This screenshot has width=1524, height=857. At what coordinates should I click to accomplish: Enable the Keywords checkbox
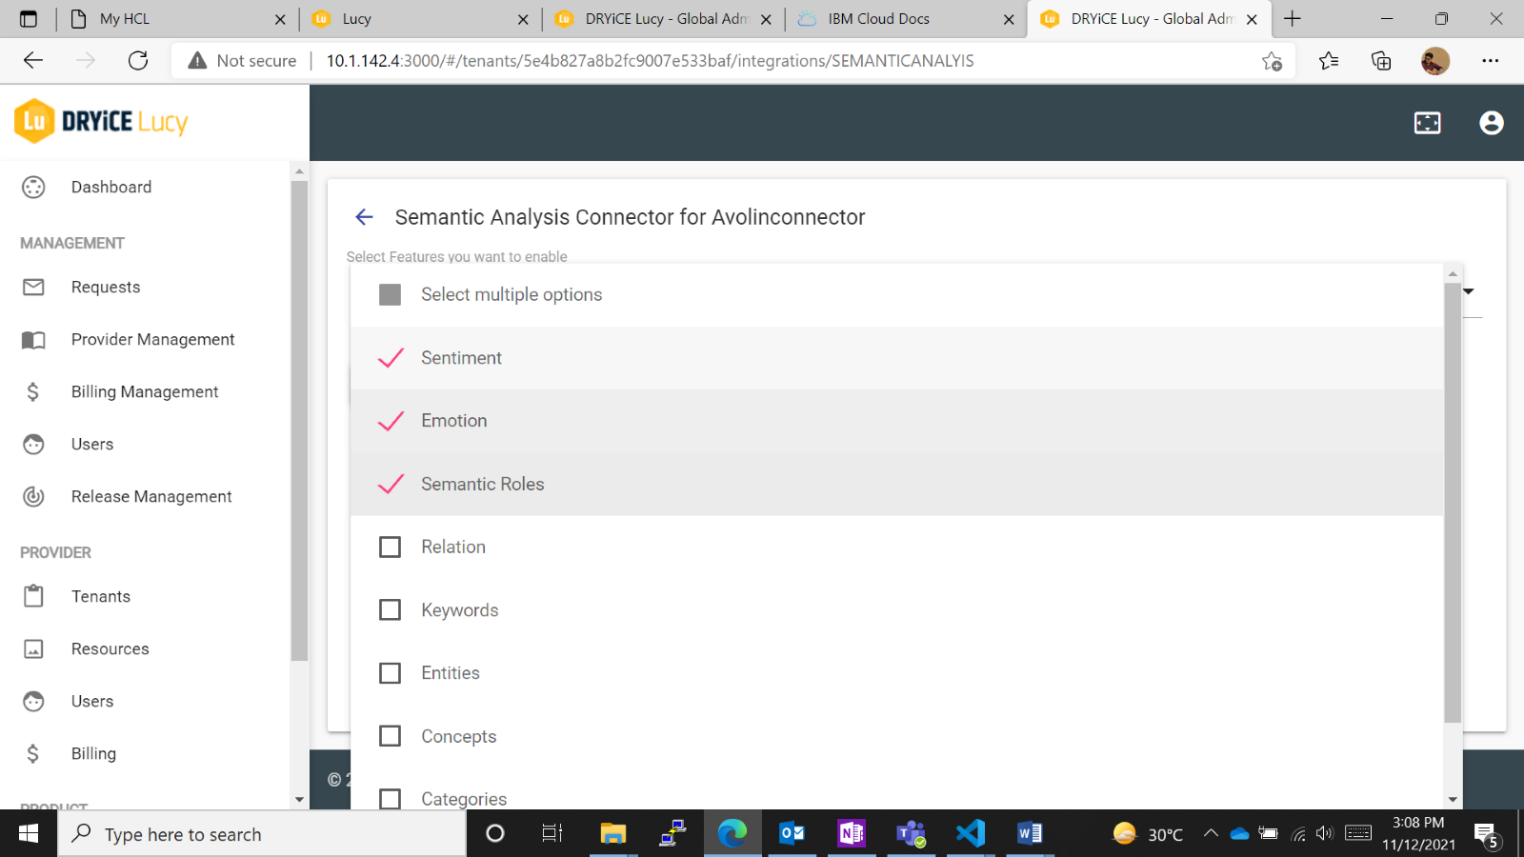click(390, 610)
